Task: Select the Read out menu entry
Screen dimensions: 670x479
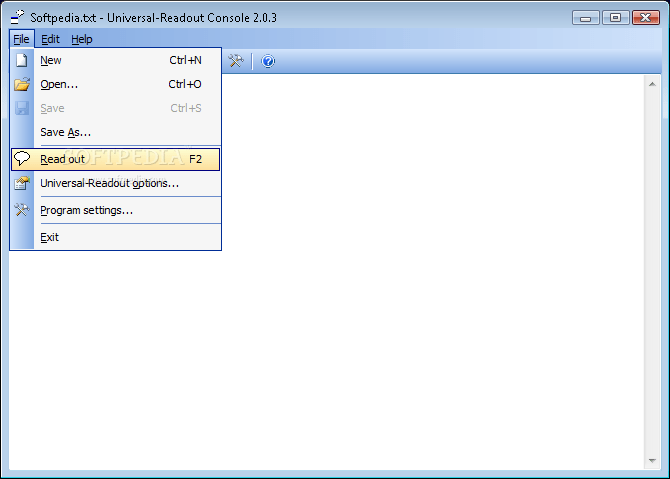Action: (115, 159)
